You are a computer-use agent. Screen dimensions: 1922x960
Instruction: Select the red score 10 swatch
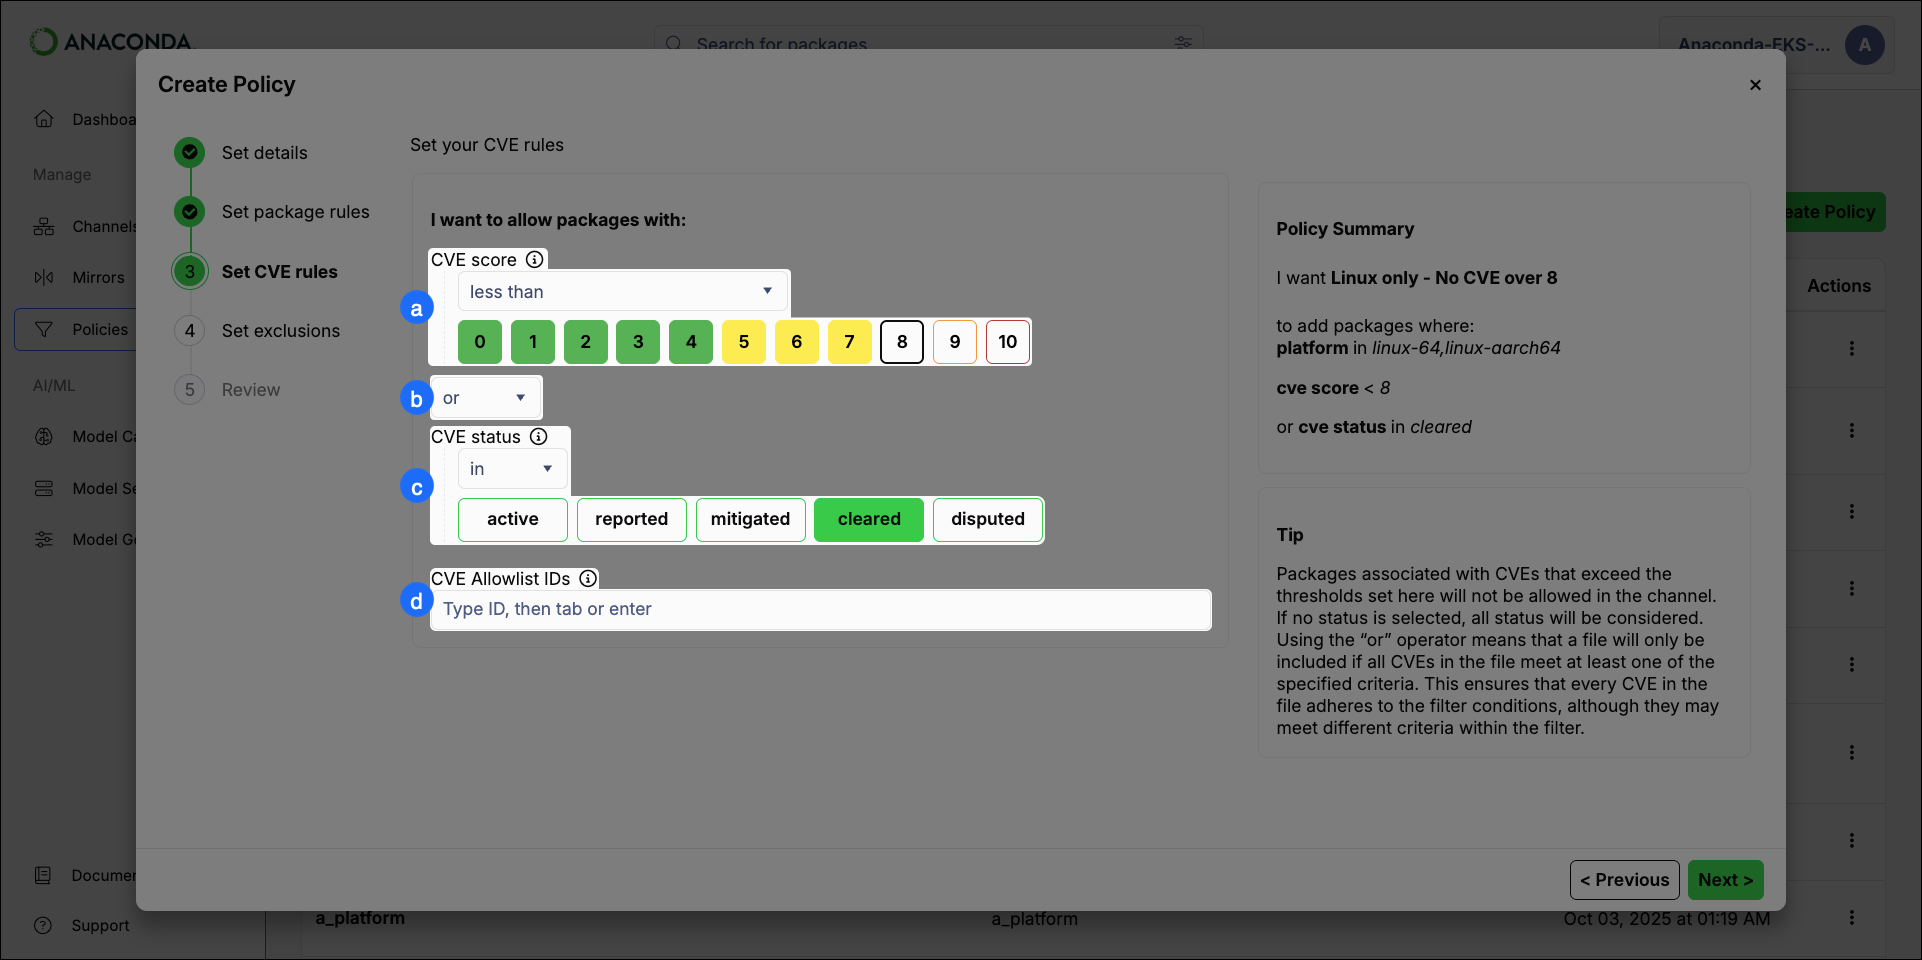1007,341
